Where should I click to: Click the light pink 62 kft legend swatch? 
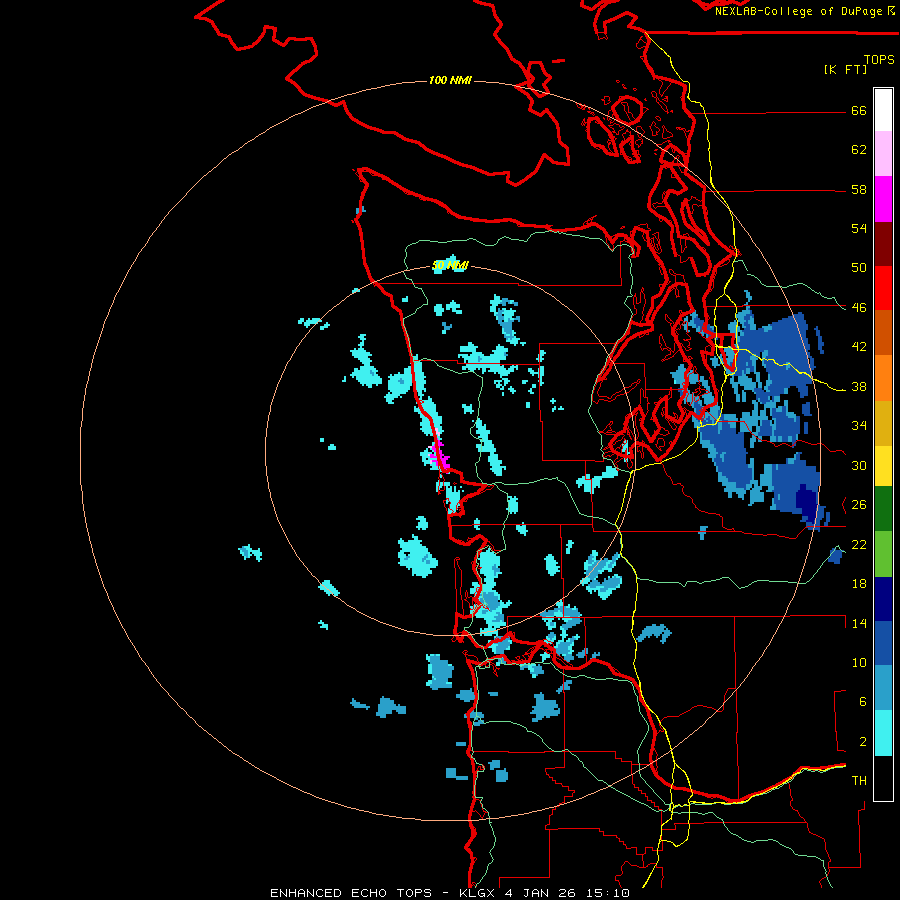click(883, 153)
